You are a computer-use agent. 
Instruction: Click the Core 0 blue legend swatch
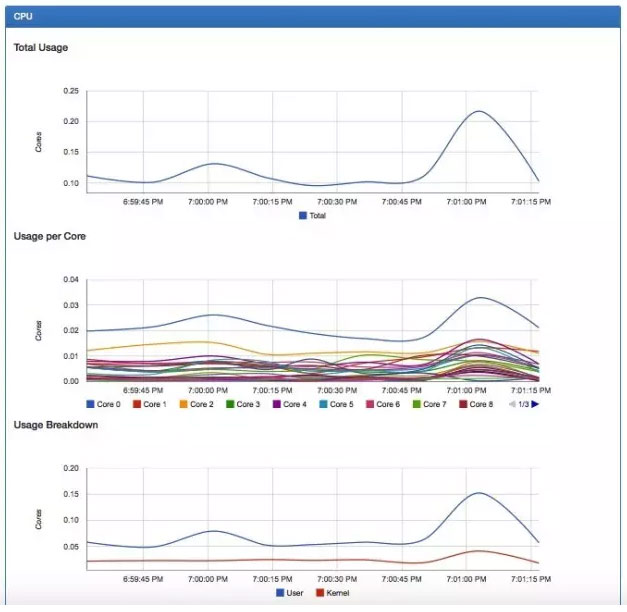pos(90,404)
